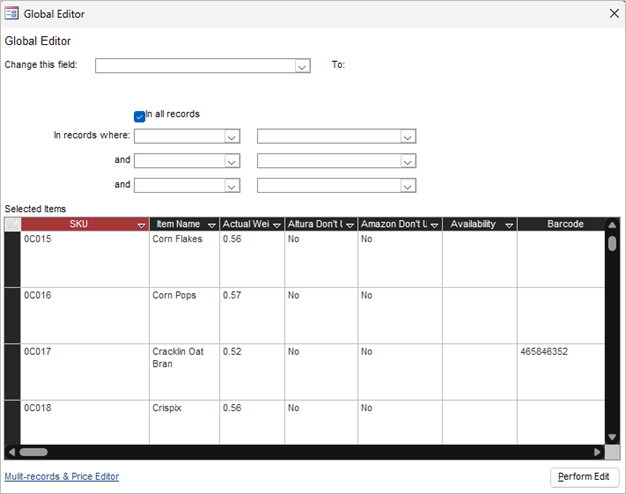Click the horizontal scrollbar left arrow
Screen dimensions: 626x494
[x=12, y=452]
